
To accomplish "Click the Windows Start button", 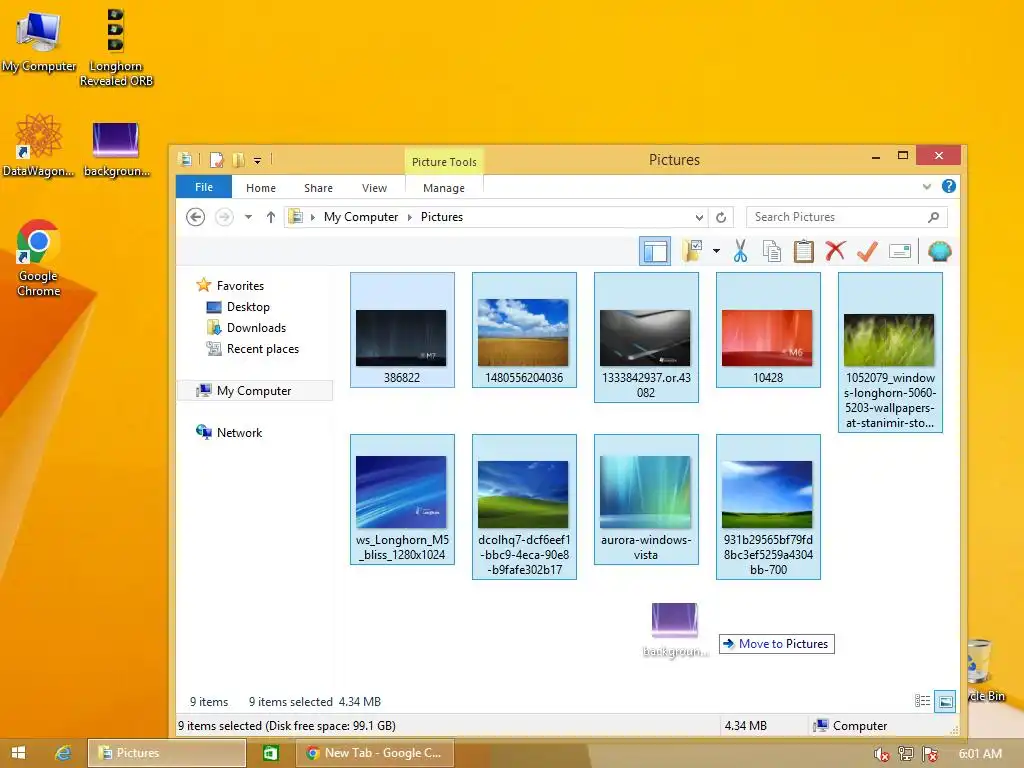I will tap(18, 753).
